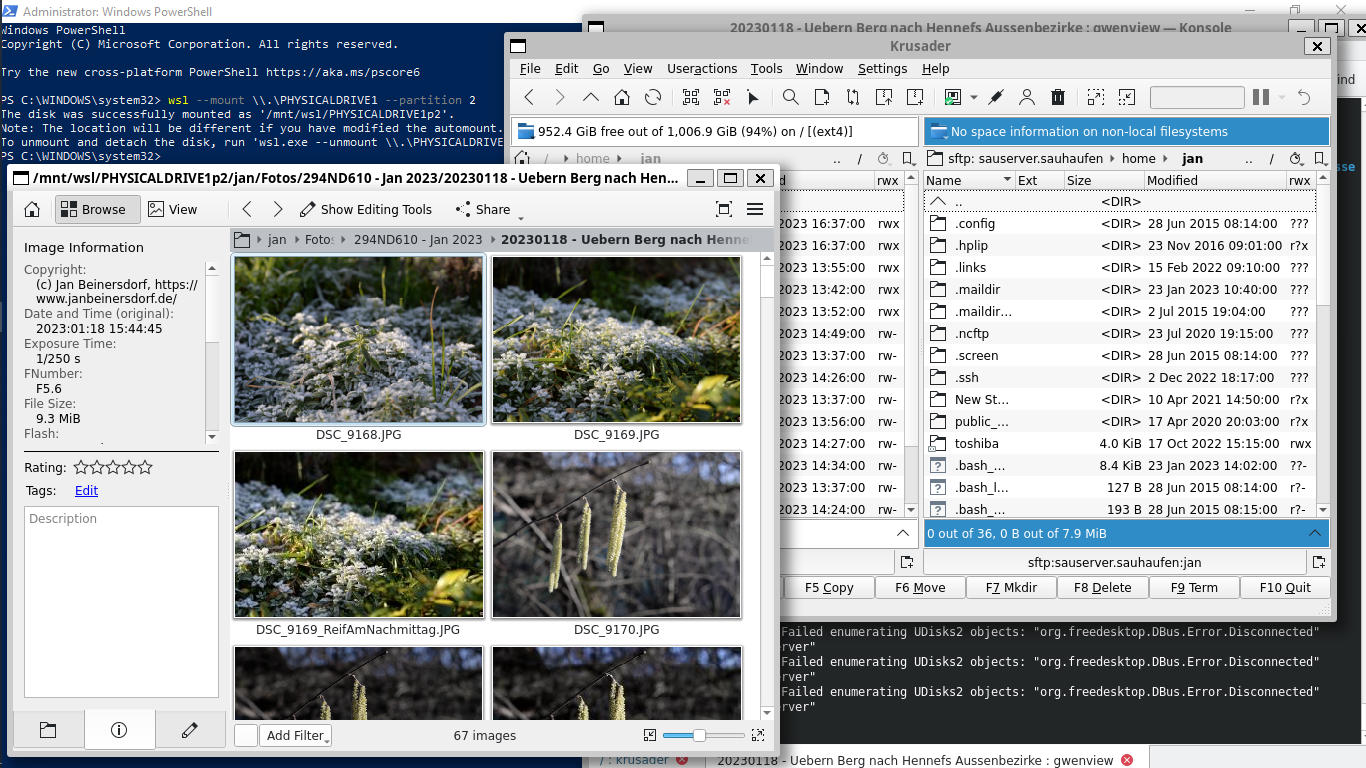1366x768 pixels.
Task: Open Settings menu in Krusader
Action: pos(882,68)
